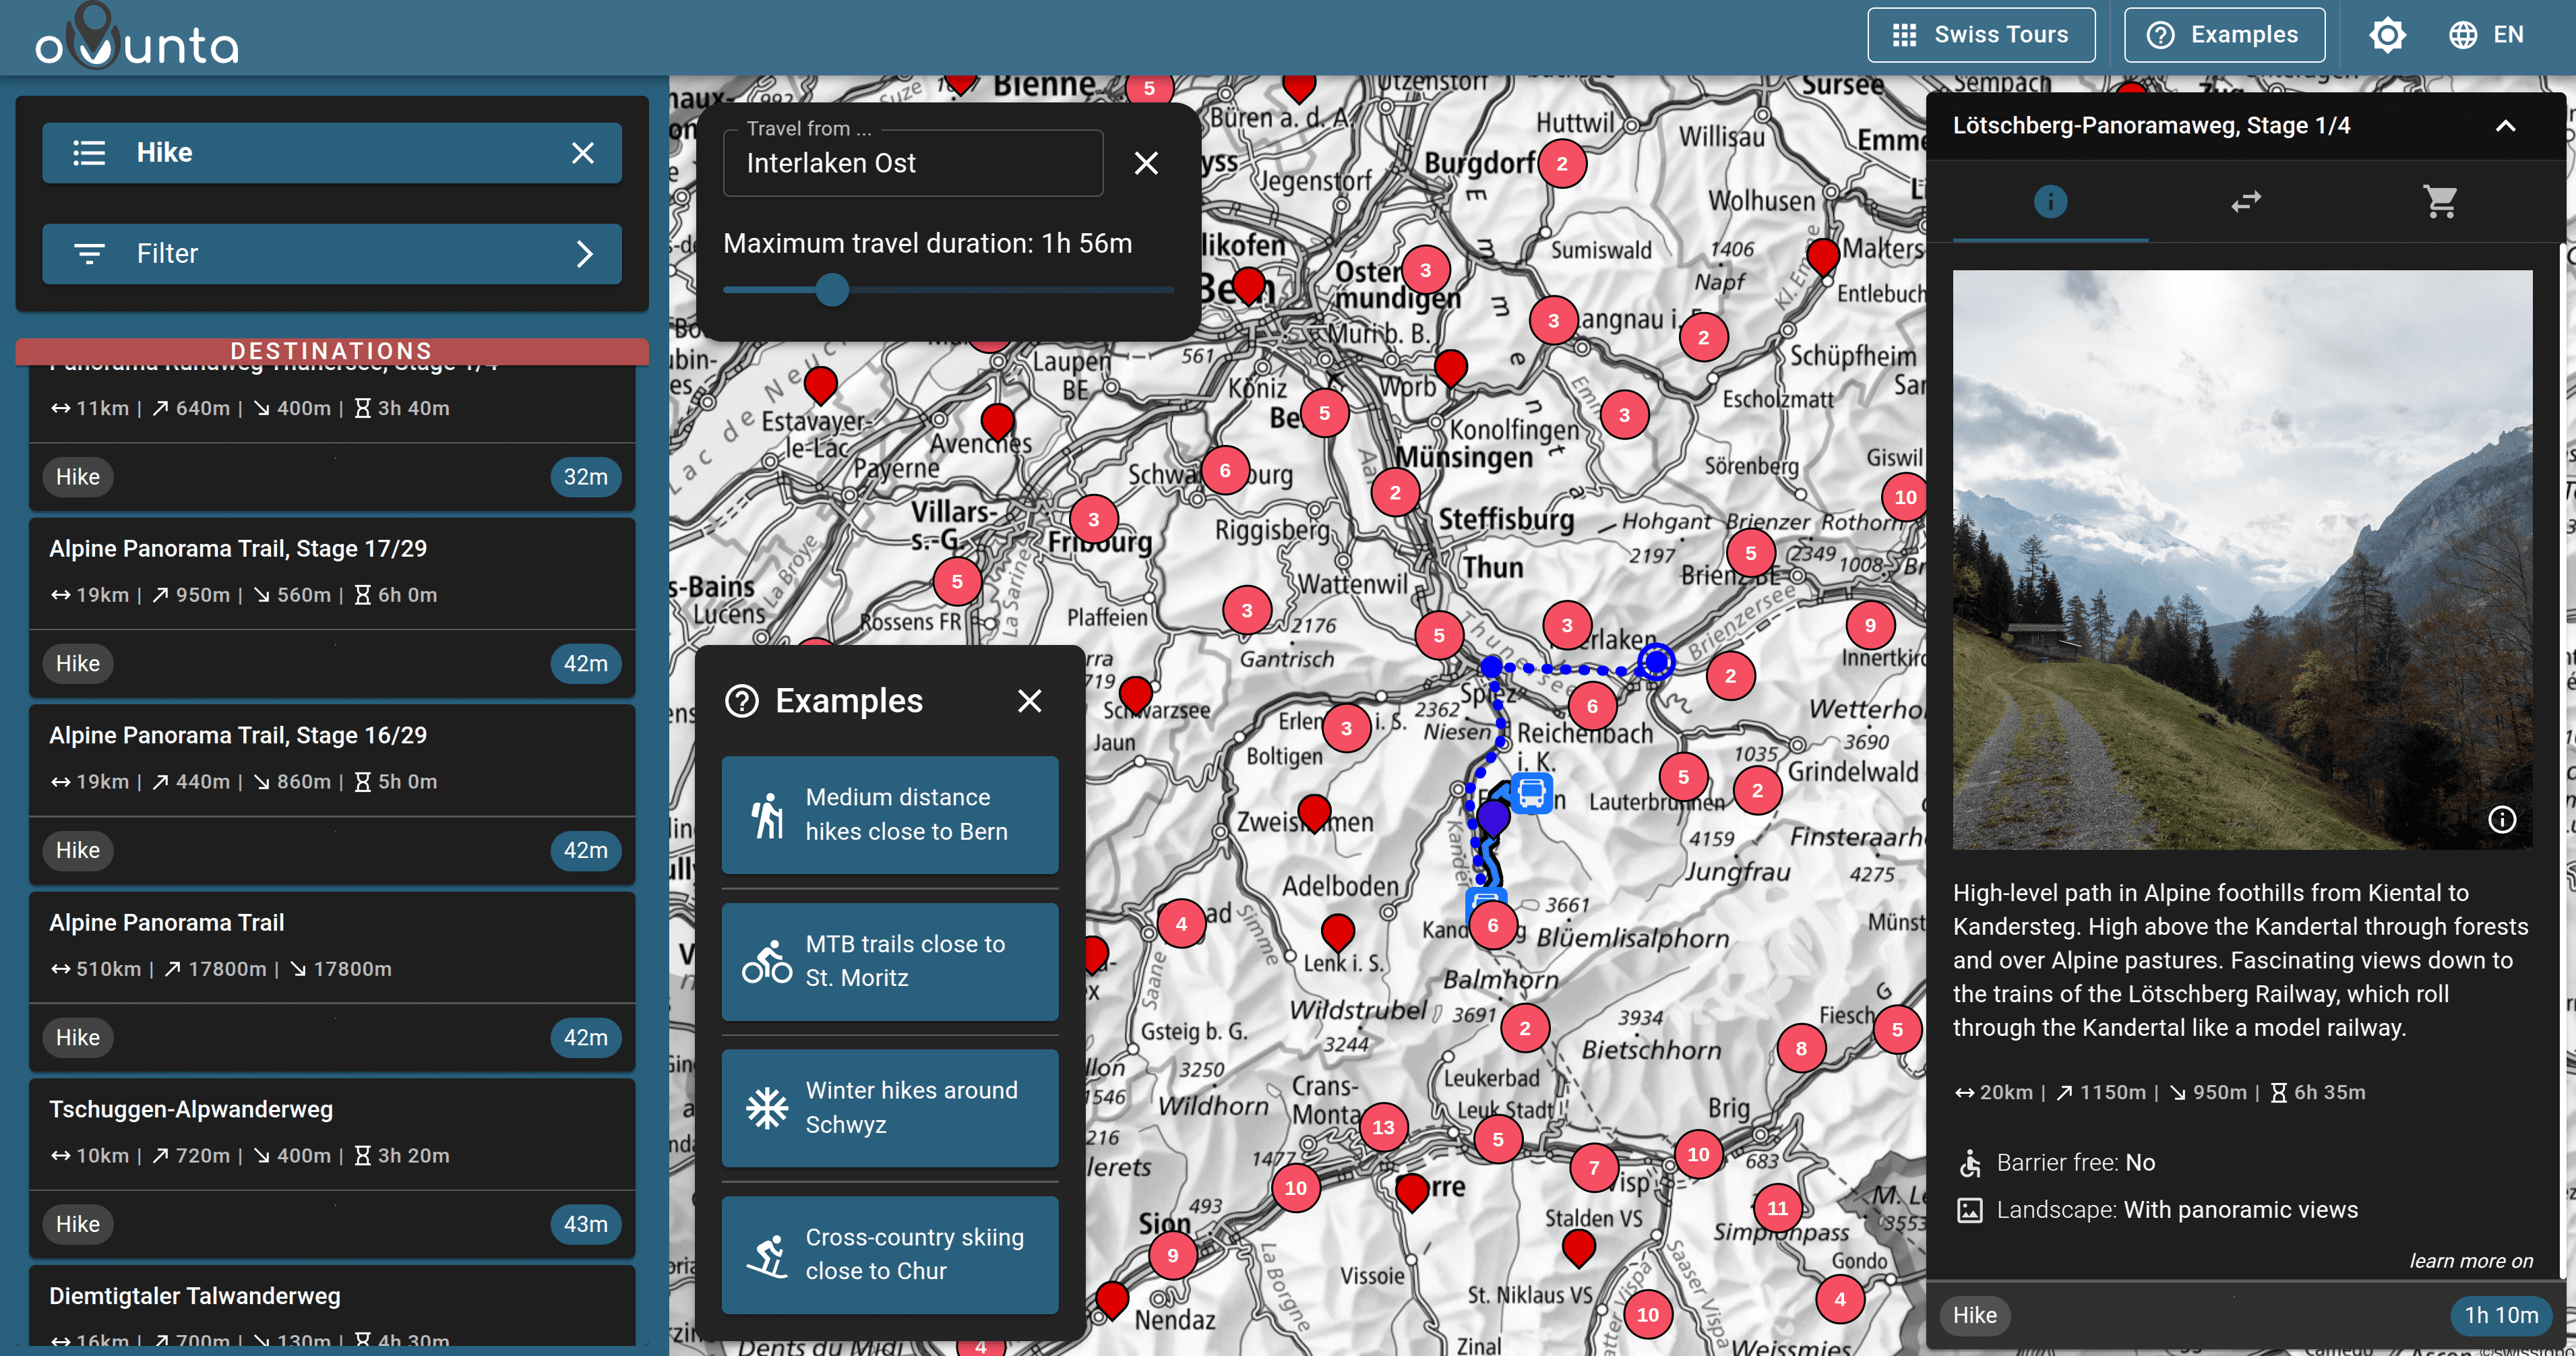Open the settings gear icon
Image resolution: width=2576 pixels, height=1356 pixels.
tap(2388, 34)
